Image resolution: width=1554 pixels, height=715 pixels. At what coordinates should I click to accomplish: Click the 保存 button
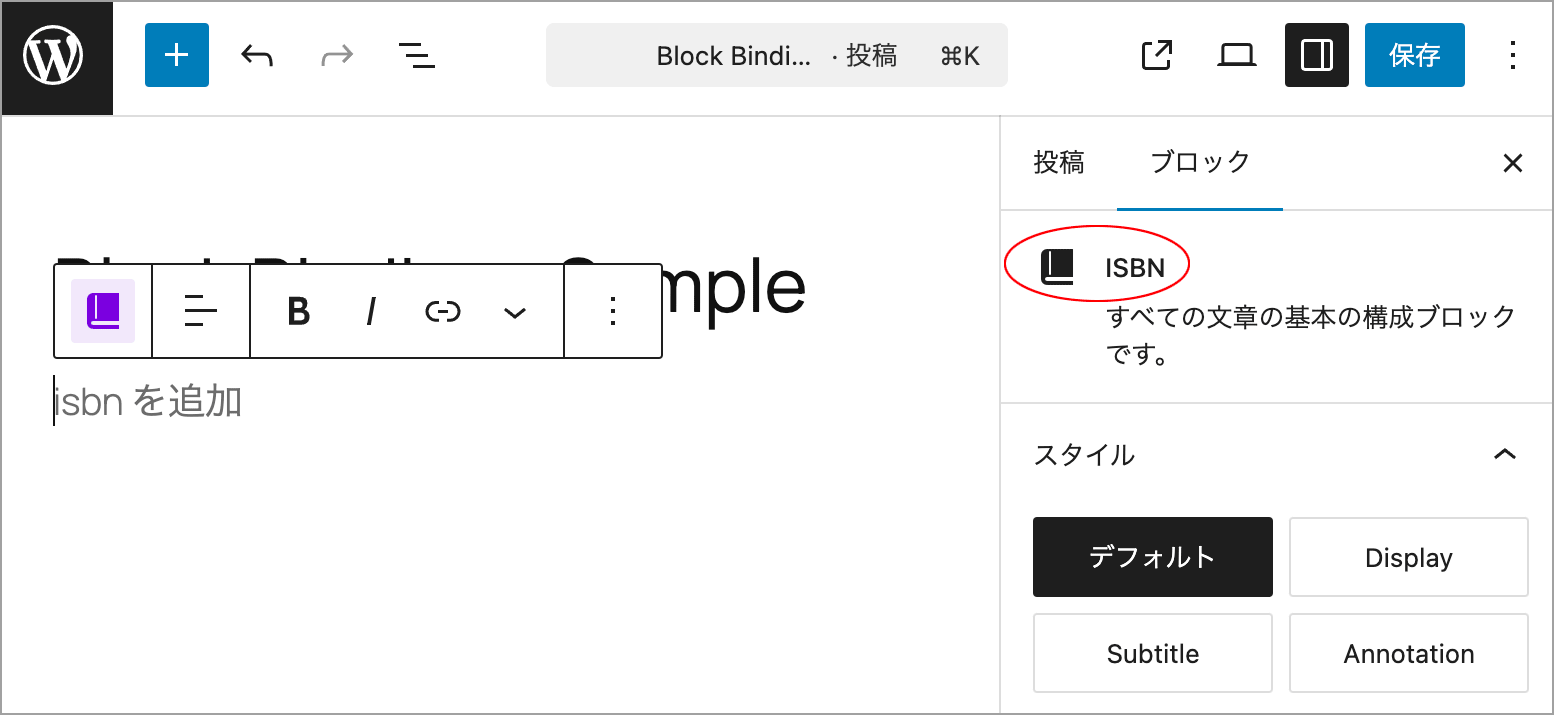pyautogui.click(x=1415, y=55)
